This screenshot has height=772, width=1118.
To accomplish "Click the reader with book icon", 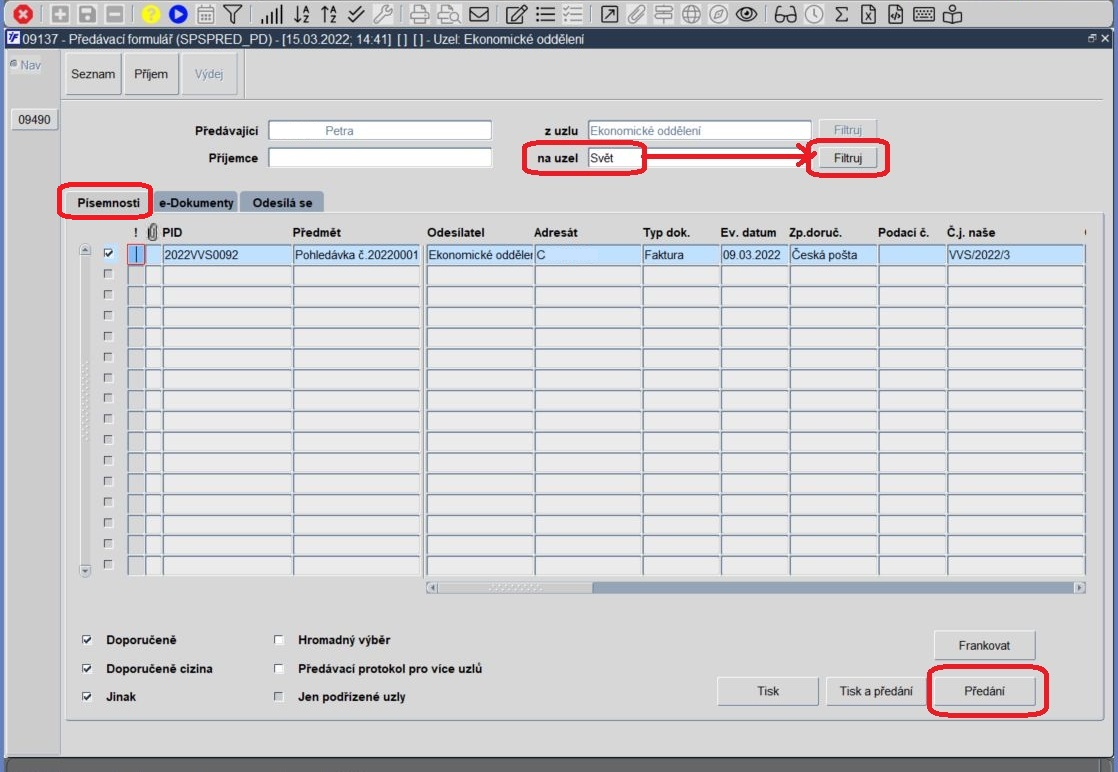I will click(x=952, y=14).
